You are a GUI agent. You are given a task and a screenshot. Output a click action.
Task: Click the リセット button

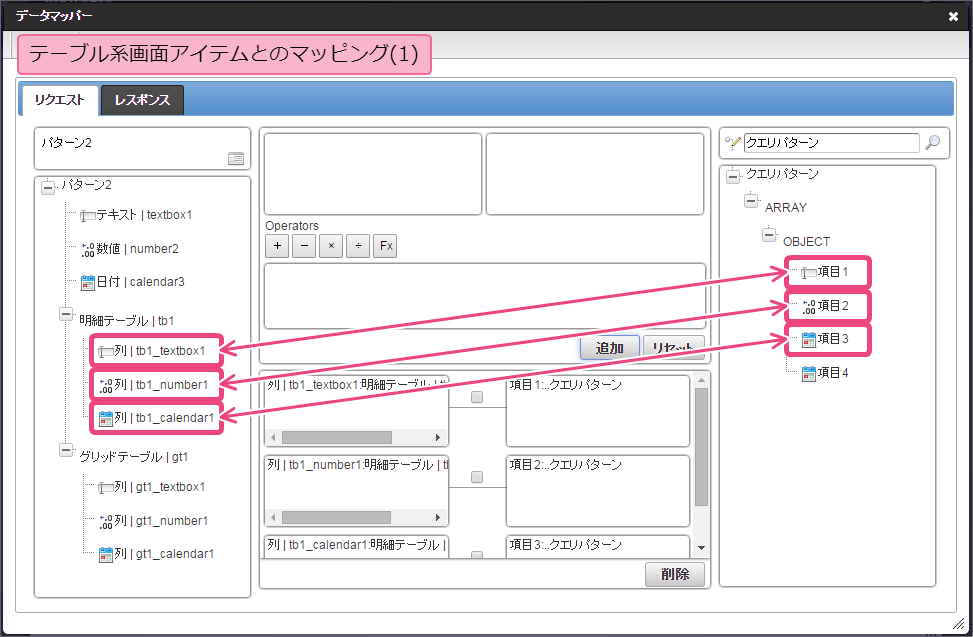point(673,348)
